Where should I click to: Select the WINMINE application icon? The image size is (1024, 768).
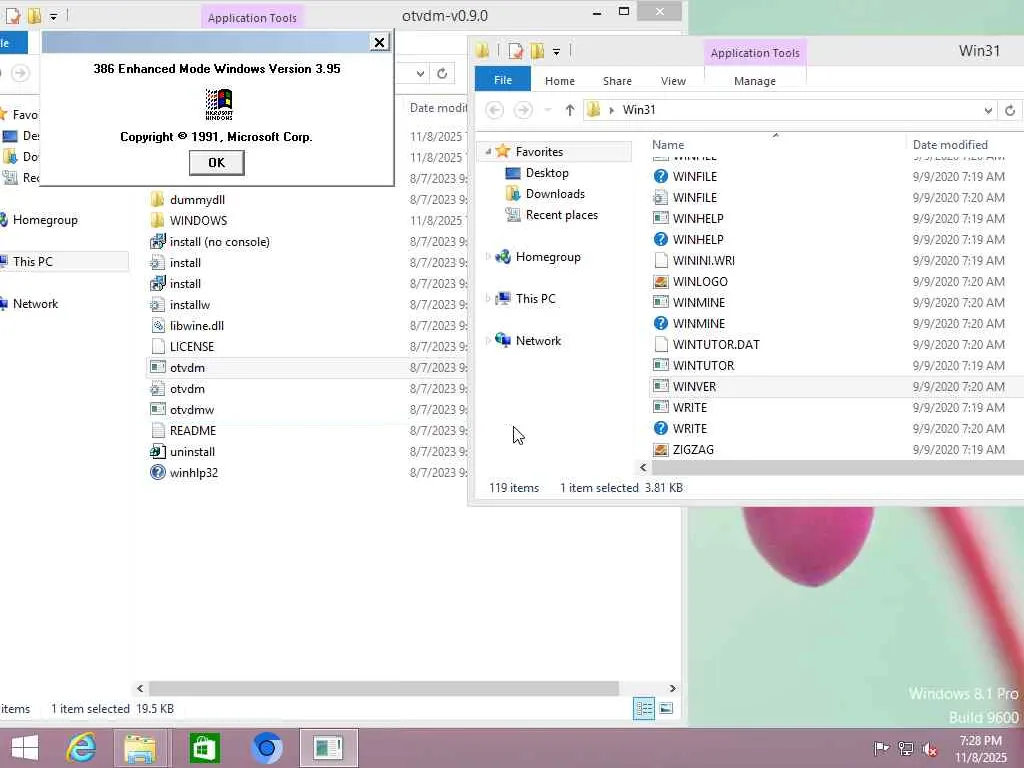pos(661,302)
